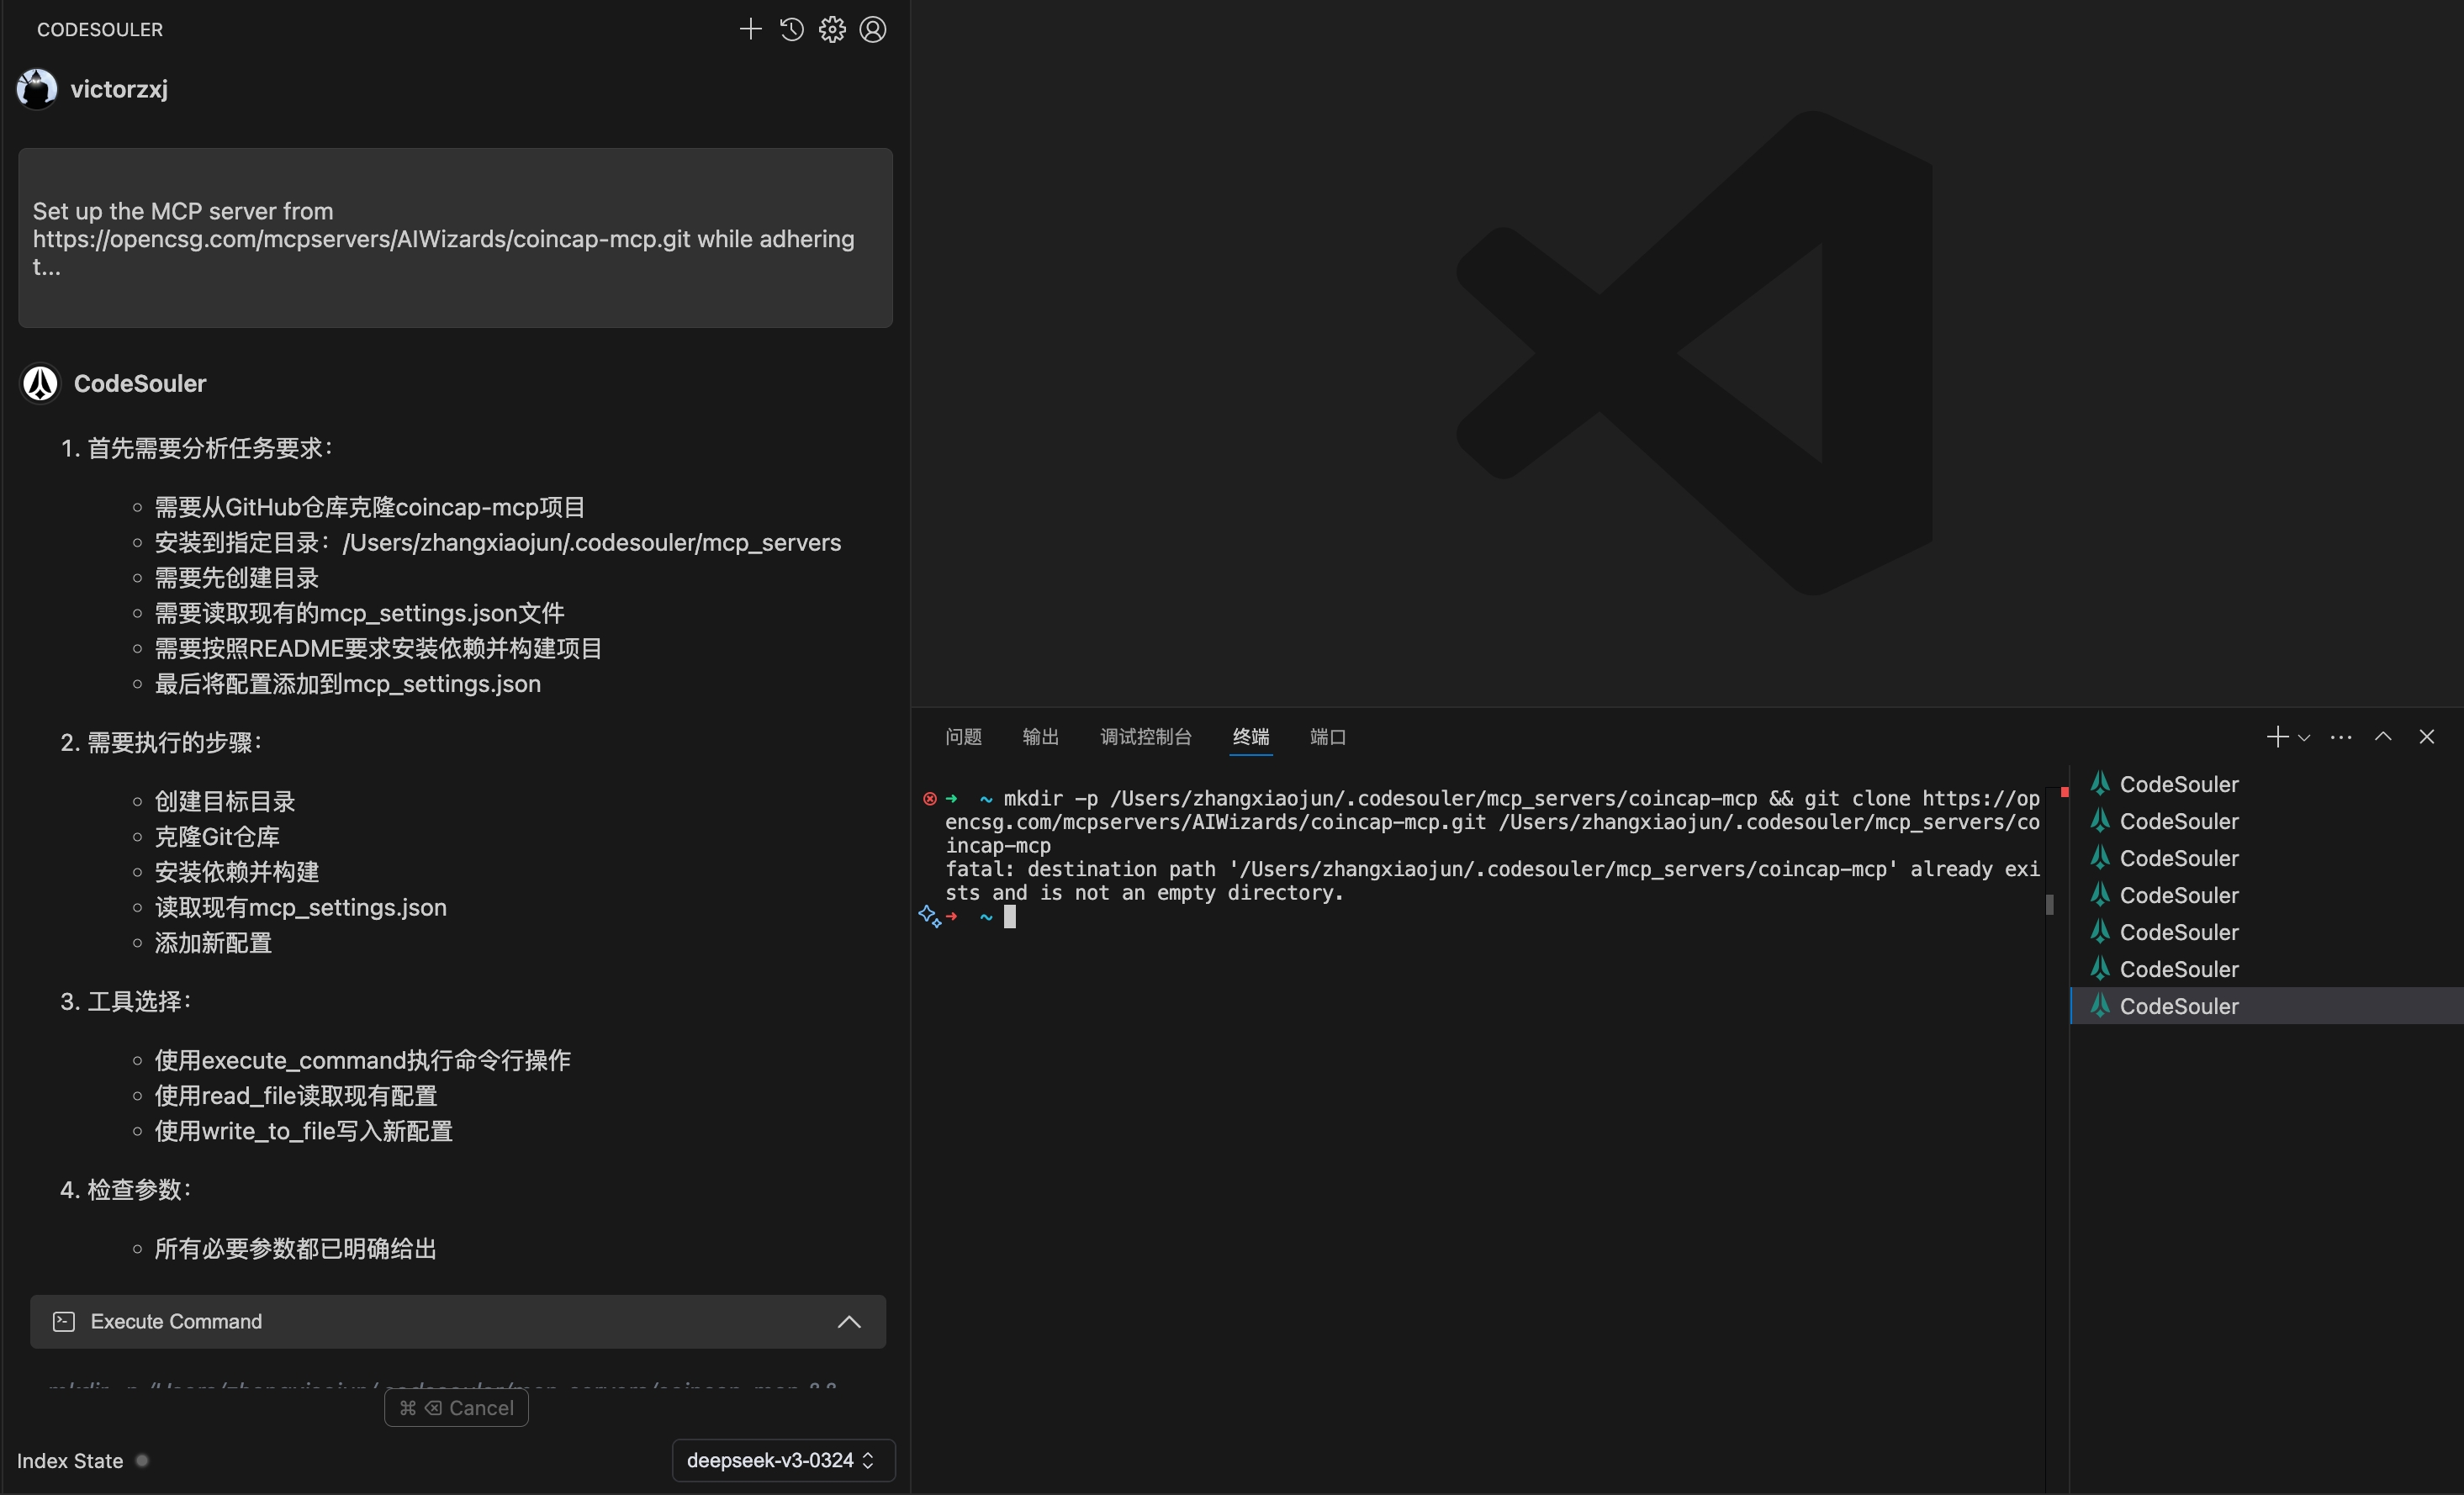The width and height of the screenshot is (2464, 1495).
Task: Select the last CodeSouler terminal entry
Action: [2178, 1006]
